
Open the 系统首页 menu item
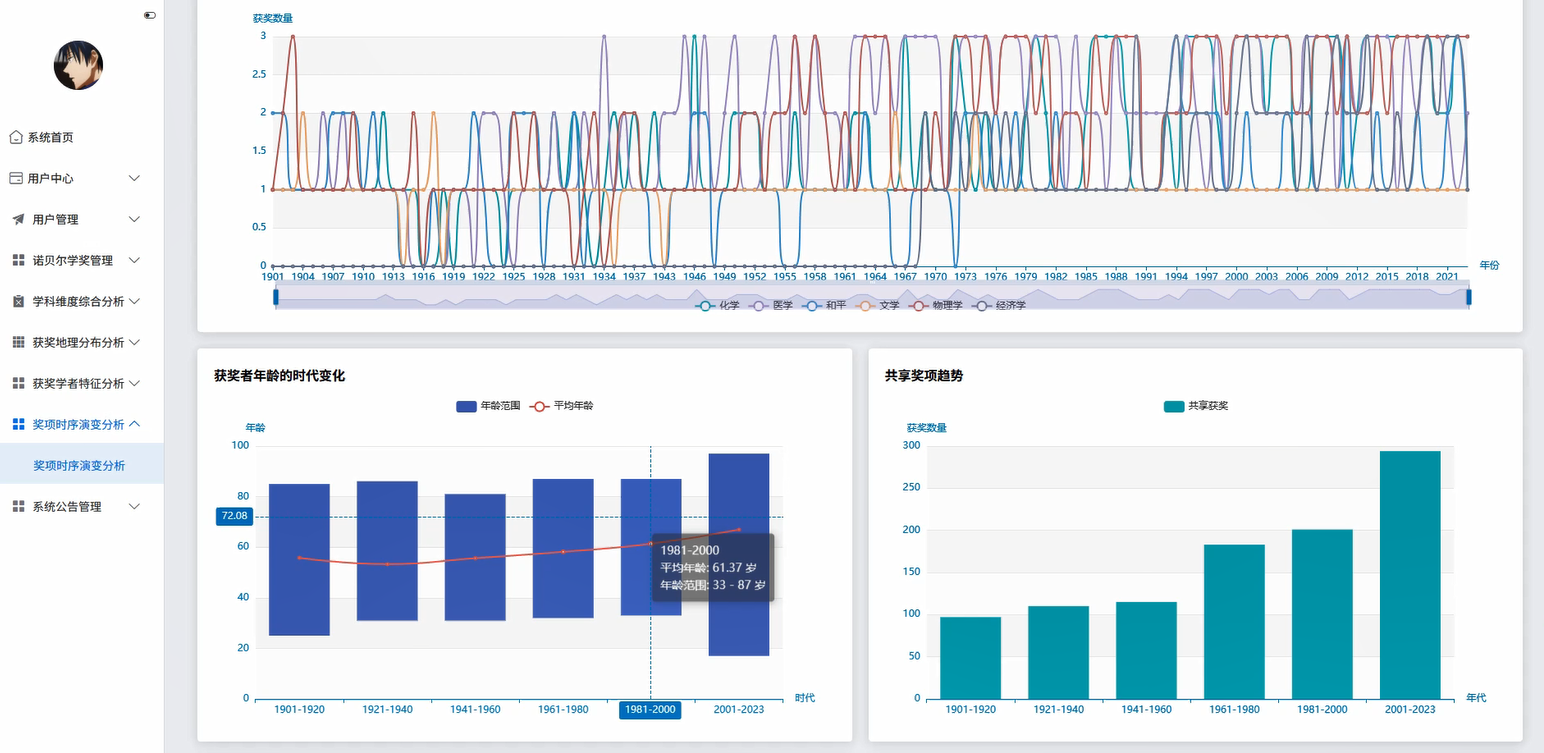82,137
